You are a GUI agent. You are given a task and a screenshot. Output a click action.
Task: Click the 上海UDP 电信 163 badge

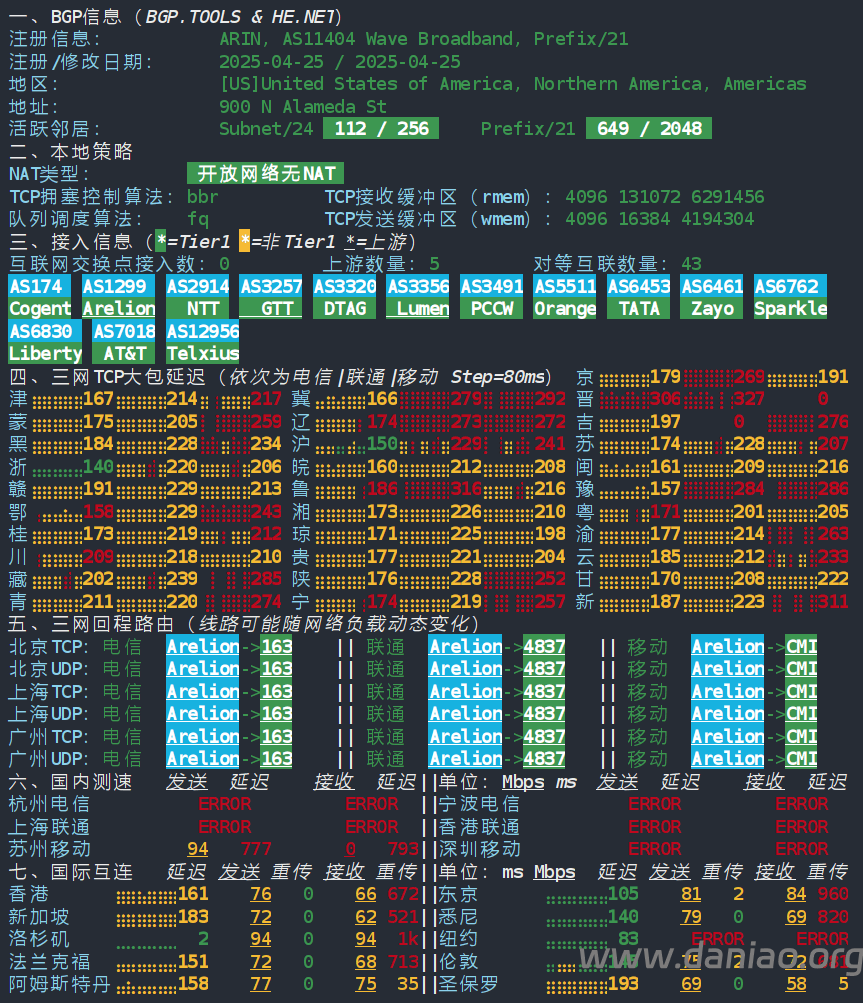[x=276, y=713]
